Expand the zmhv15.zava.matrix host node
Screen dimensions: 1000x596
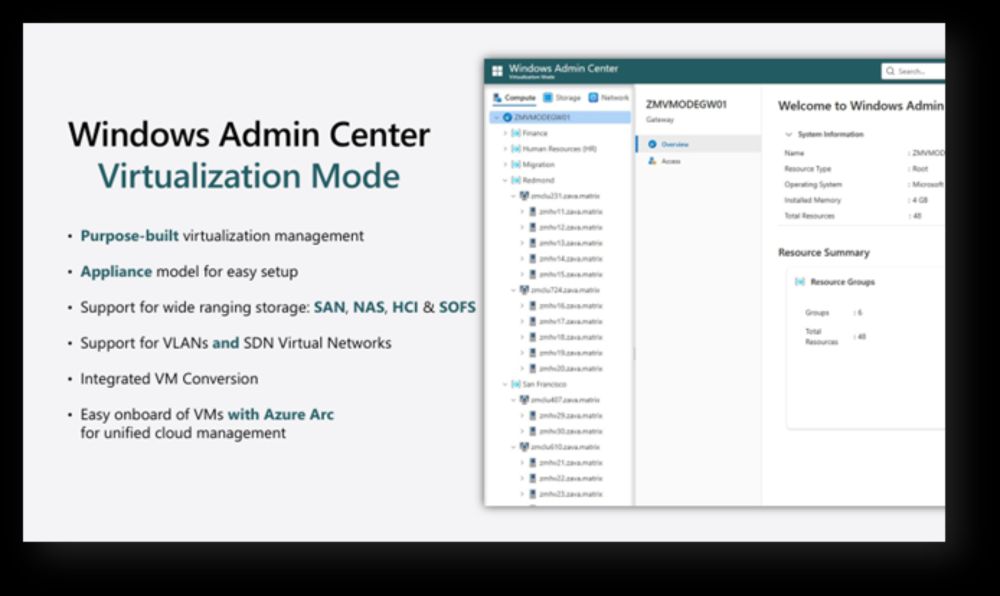coord(522,274)
